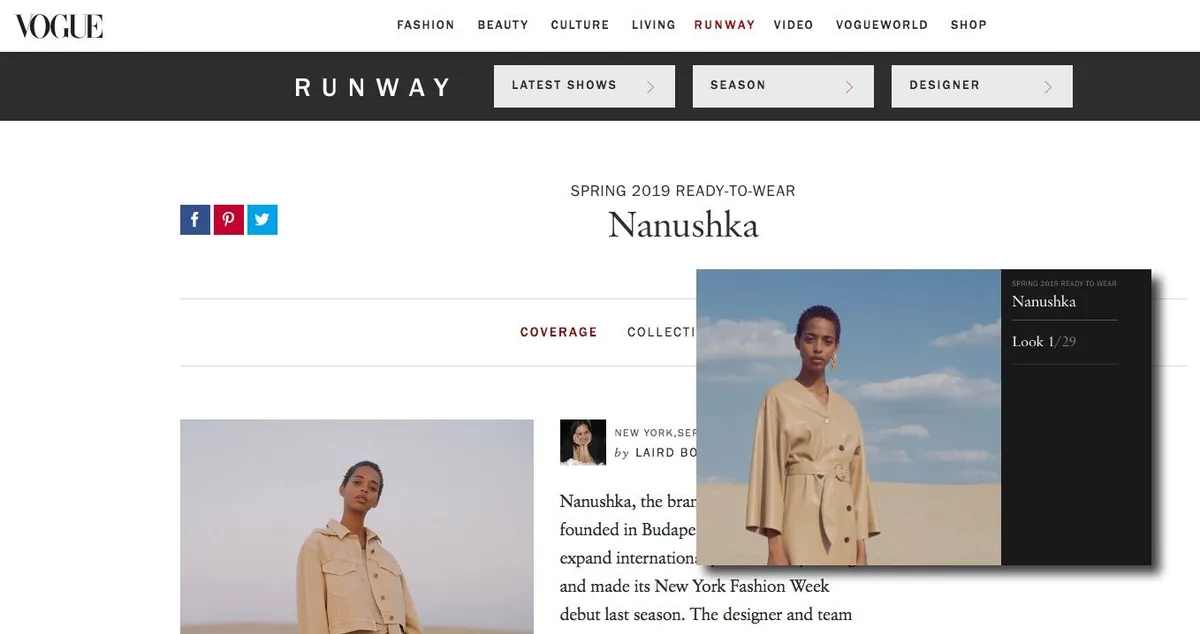
Task: Pin this page with the Pinterest icon
Action: click(229, 220)
